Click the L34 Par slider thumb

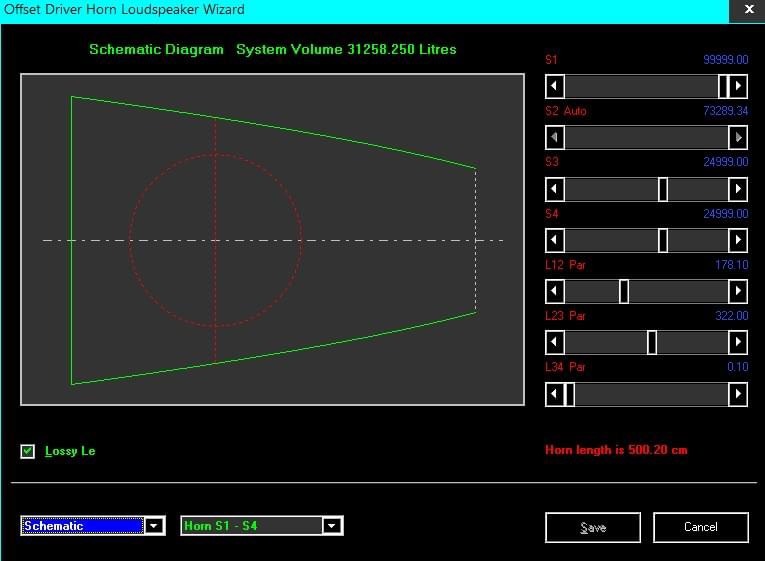[569, 394]
